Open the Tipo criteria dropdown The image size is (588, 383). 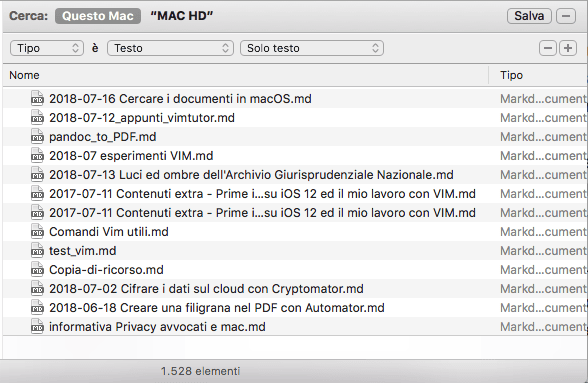click(47, 48)
